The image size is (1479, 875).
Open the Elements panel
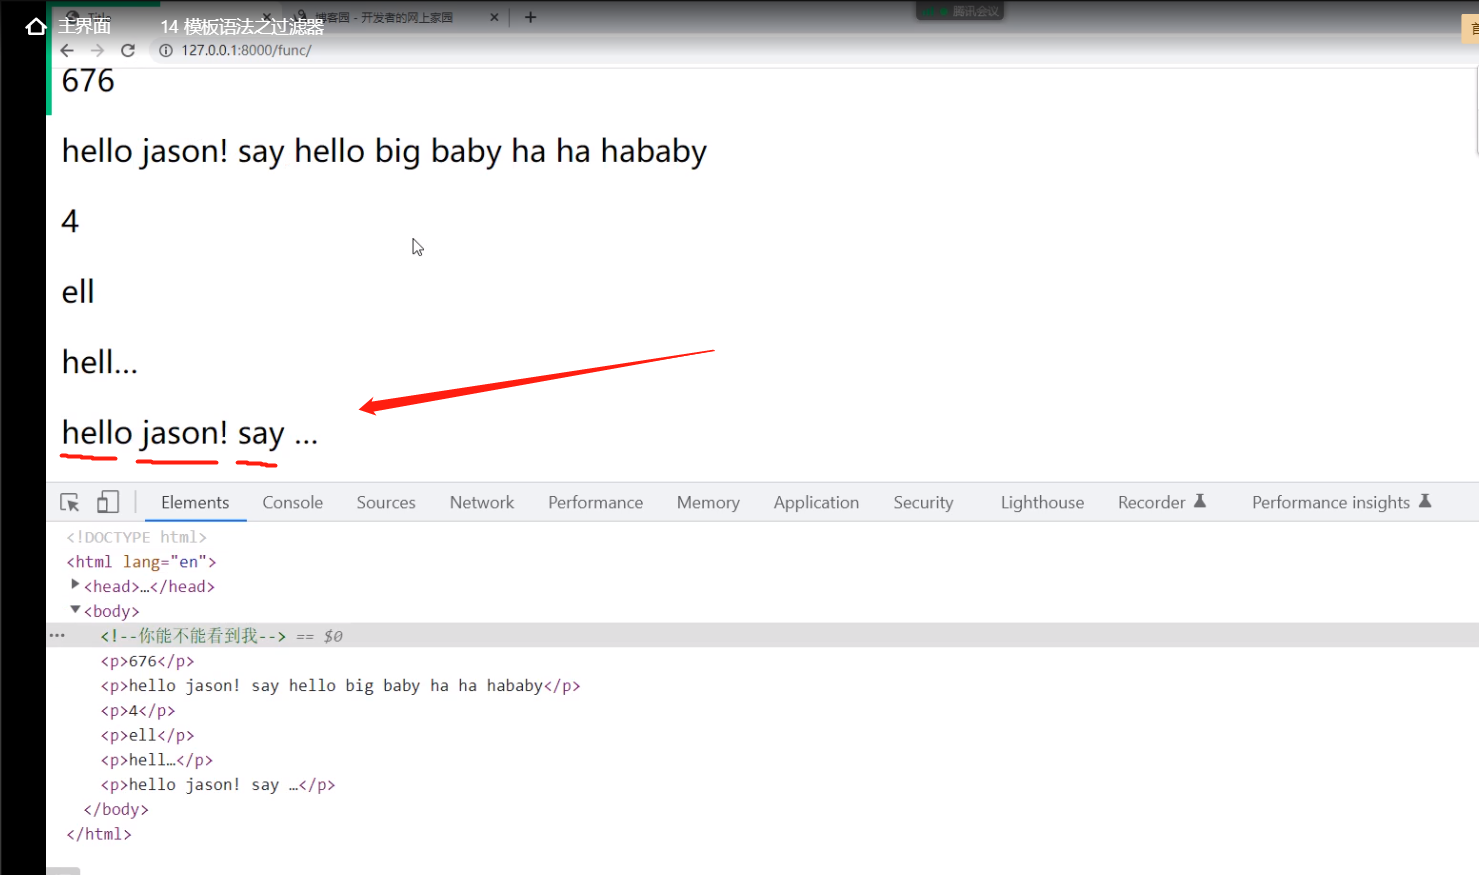(x=195, y=502)
